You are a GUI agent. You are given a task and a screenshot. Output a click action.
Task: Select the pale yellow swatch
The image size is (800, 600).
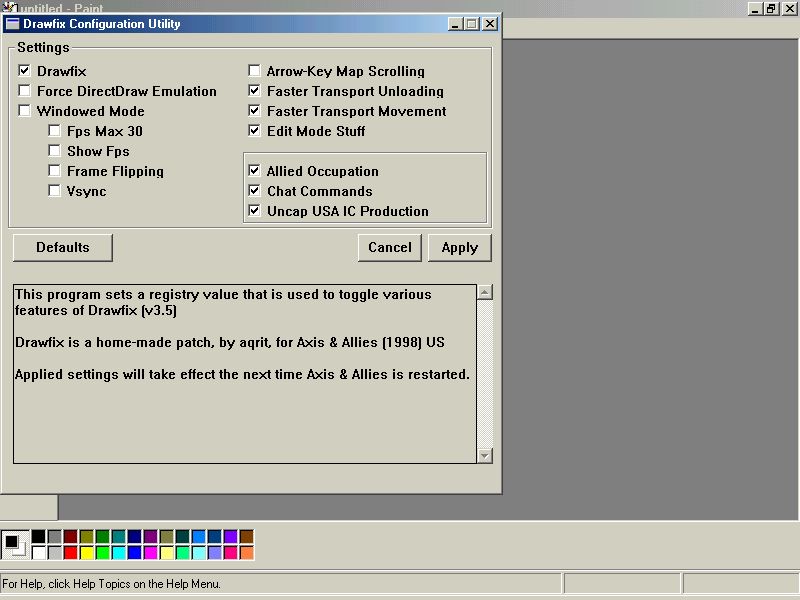(x=167, y=553)
